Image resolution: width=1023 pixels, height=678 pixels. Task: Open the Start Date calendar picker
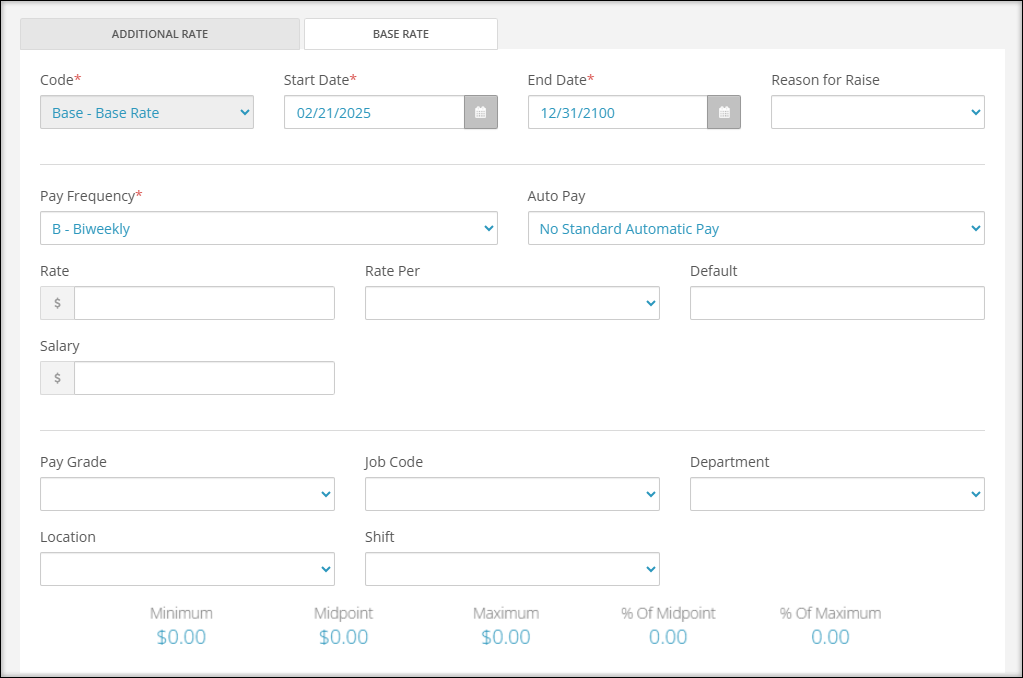tap(481, 112)
